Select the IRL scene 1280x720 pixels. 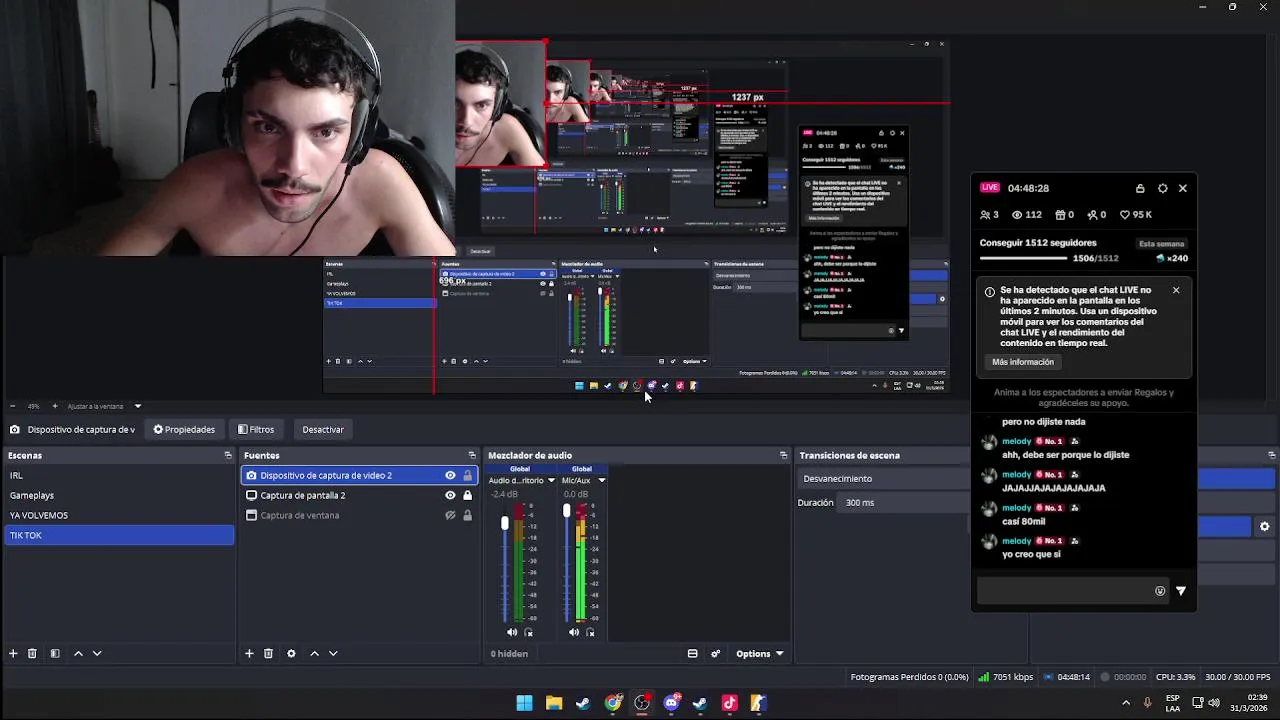pos(119,475)
